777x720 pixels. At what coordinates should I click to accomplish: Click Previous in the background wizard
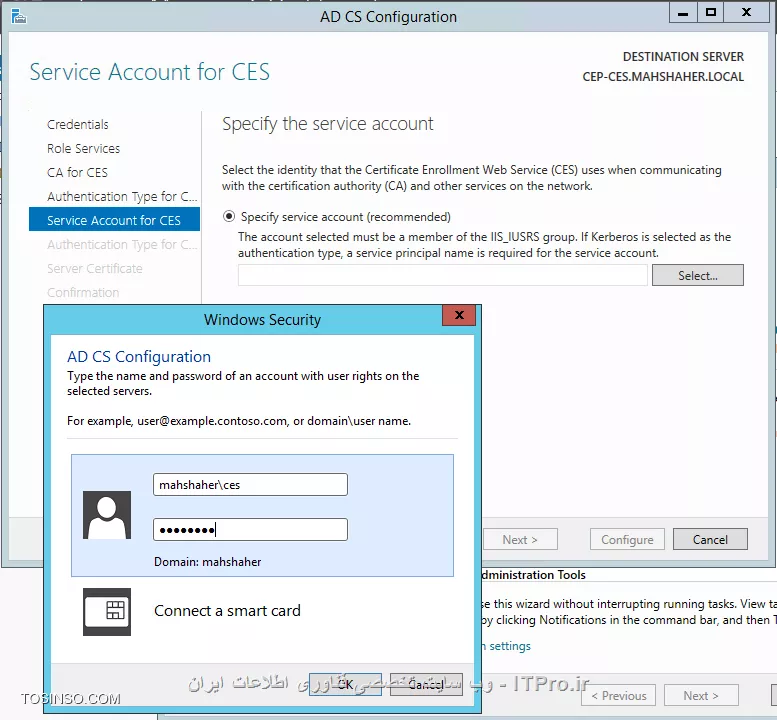tap(619, 696)
